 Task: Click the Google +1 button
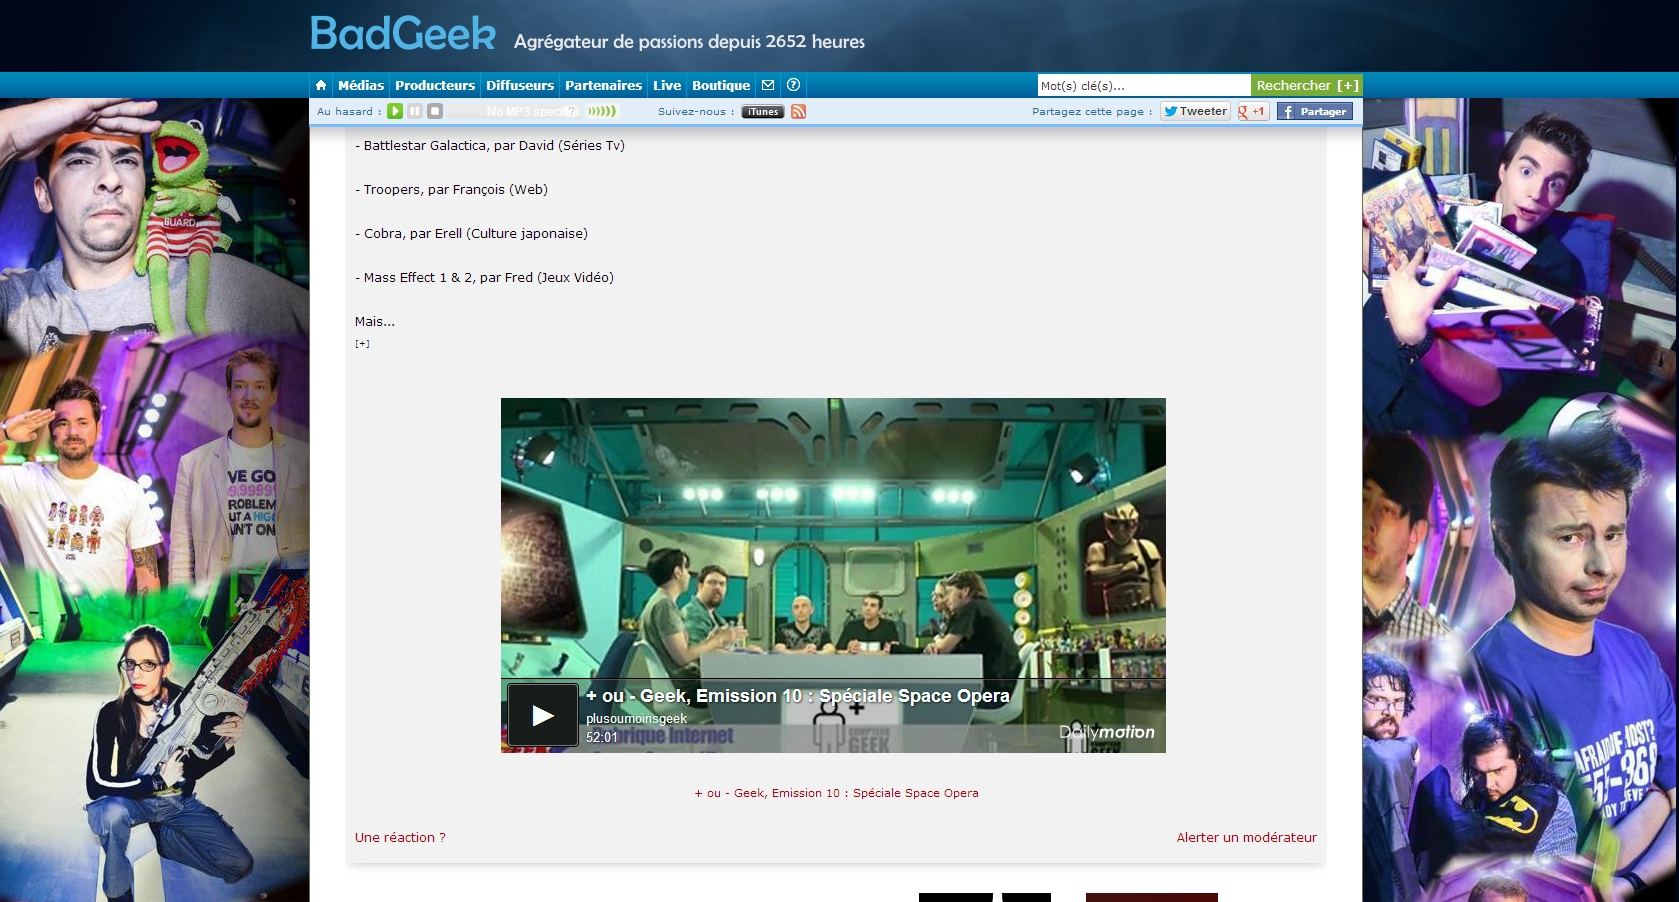(1252, 112)
